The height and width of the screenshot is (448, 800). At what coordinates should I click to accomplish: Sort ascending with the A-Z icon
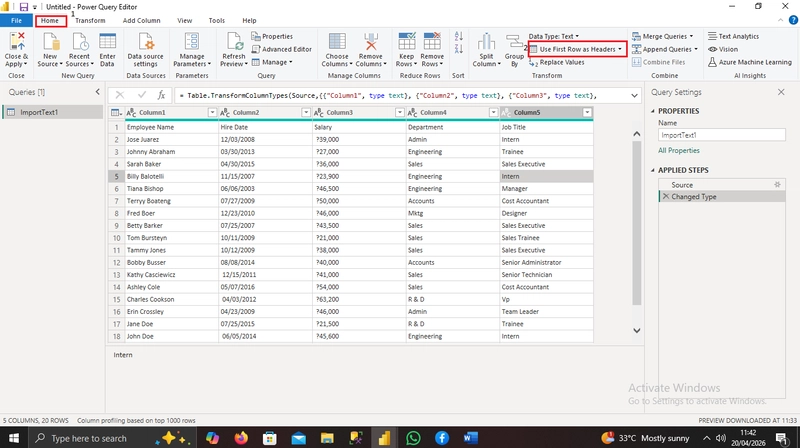[x=458, y=37]
